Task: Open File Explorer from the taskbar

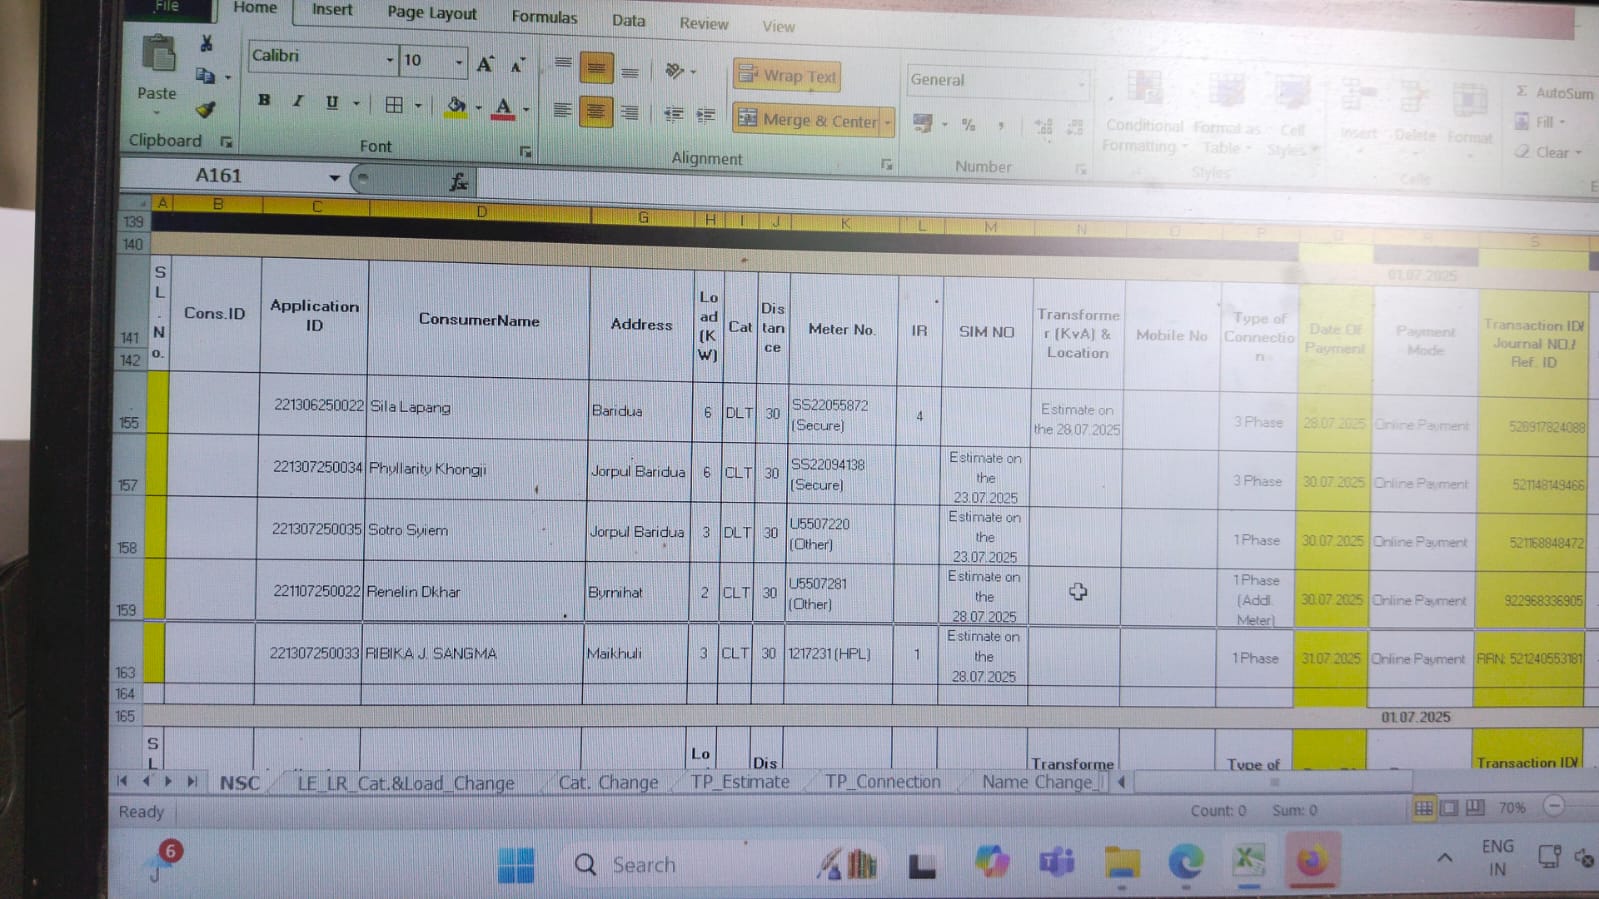Action: click(x=1122, y=862)
